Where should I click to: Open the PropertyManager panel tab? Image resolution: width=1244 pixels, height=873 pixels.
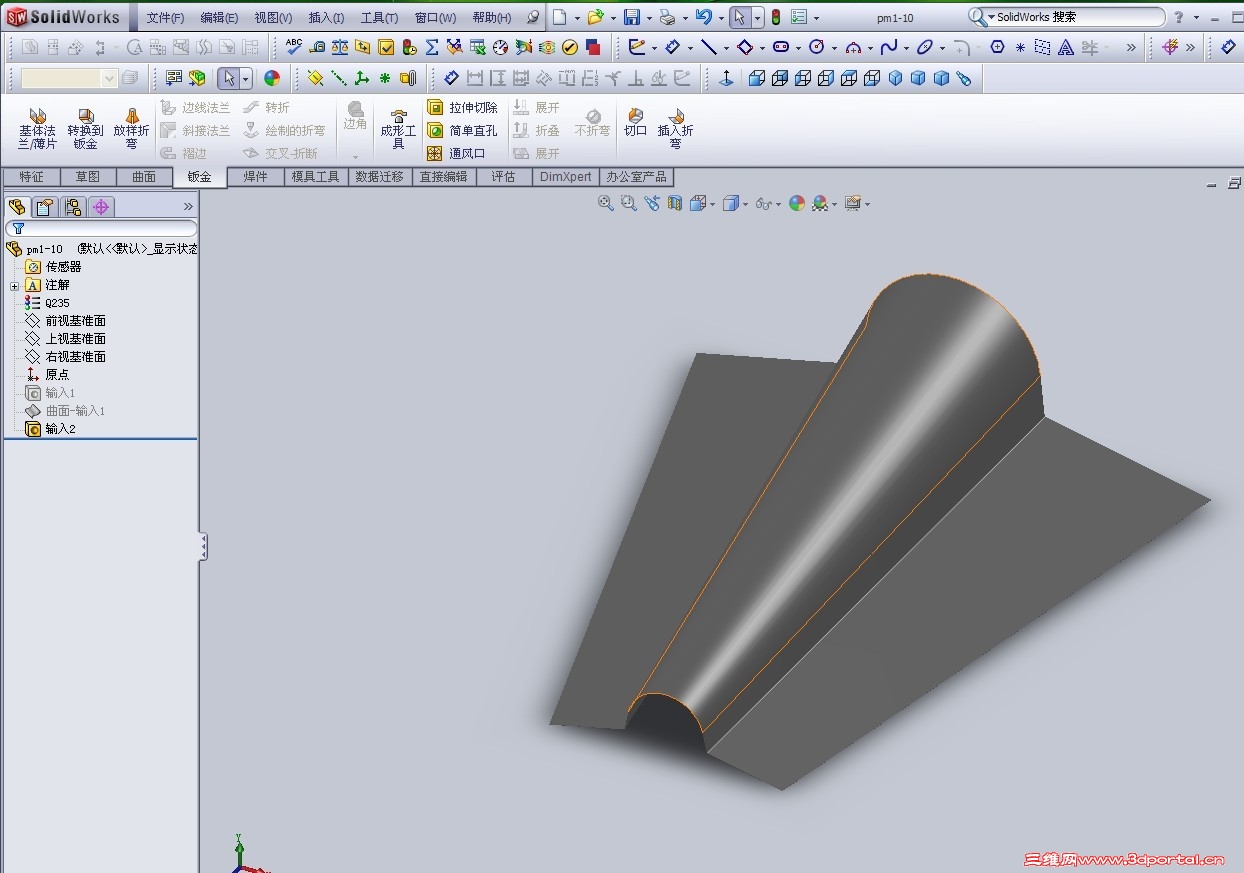pos(44,207)
